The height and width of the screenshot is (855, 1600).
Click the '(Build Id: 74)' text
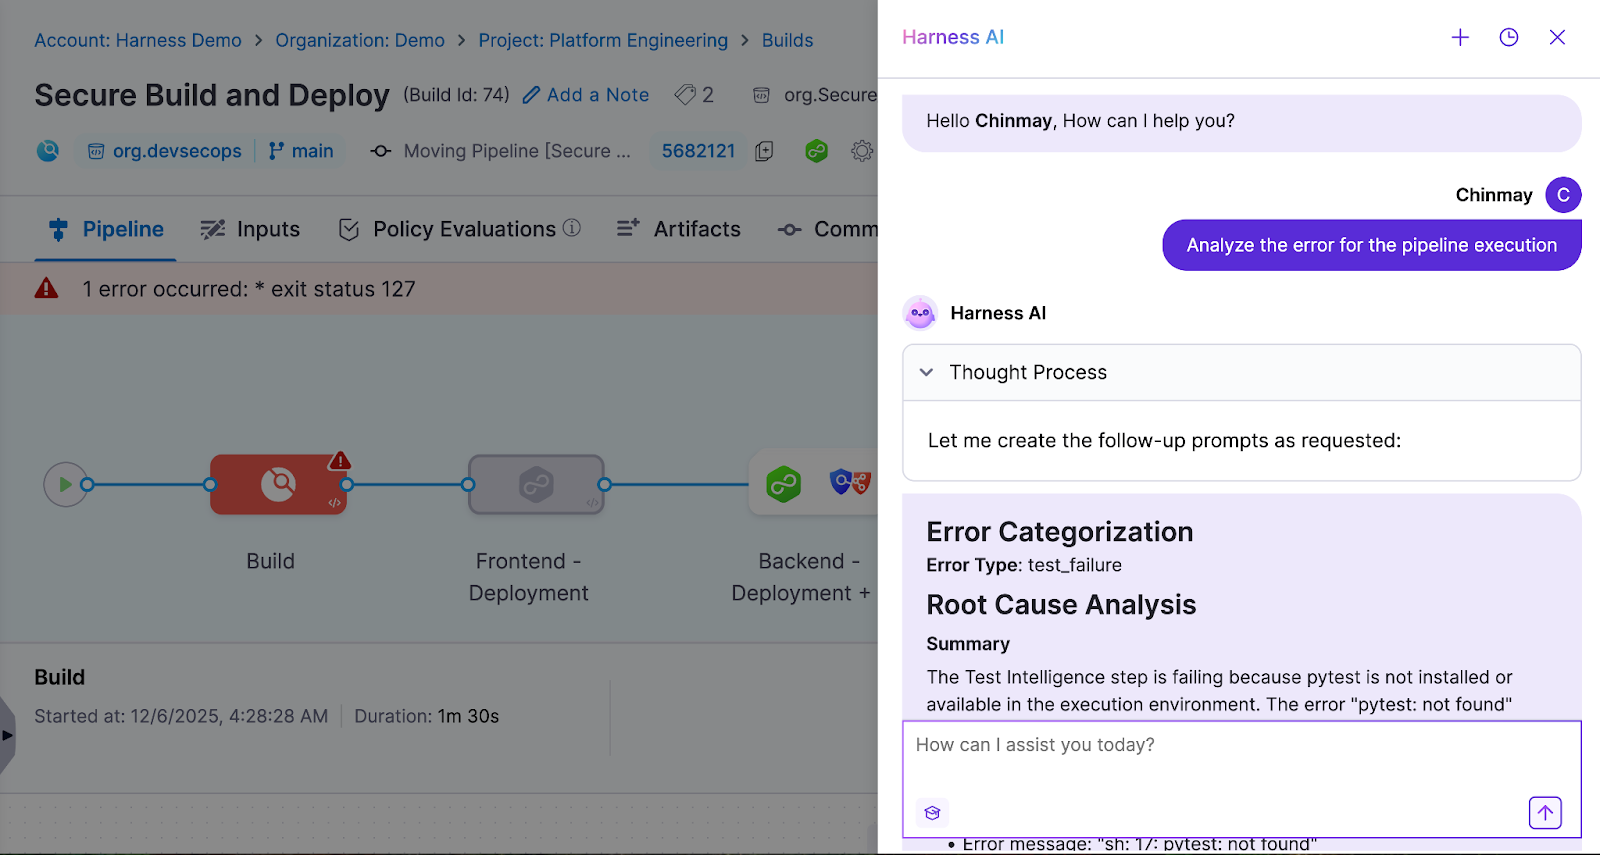(456, 95)
